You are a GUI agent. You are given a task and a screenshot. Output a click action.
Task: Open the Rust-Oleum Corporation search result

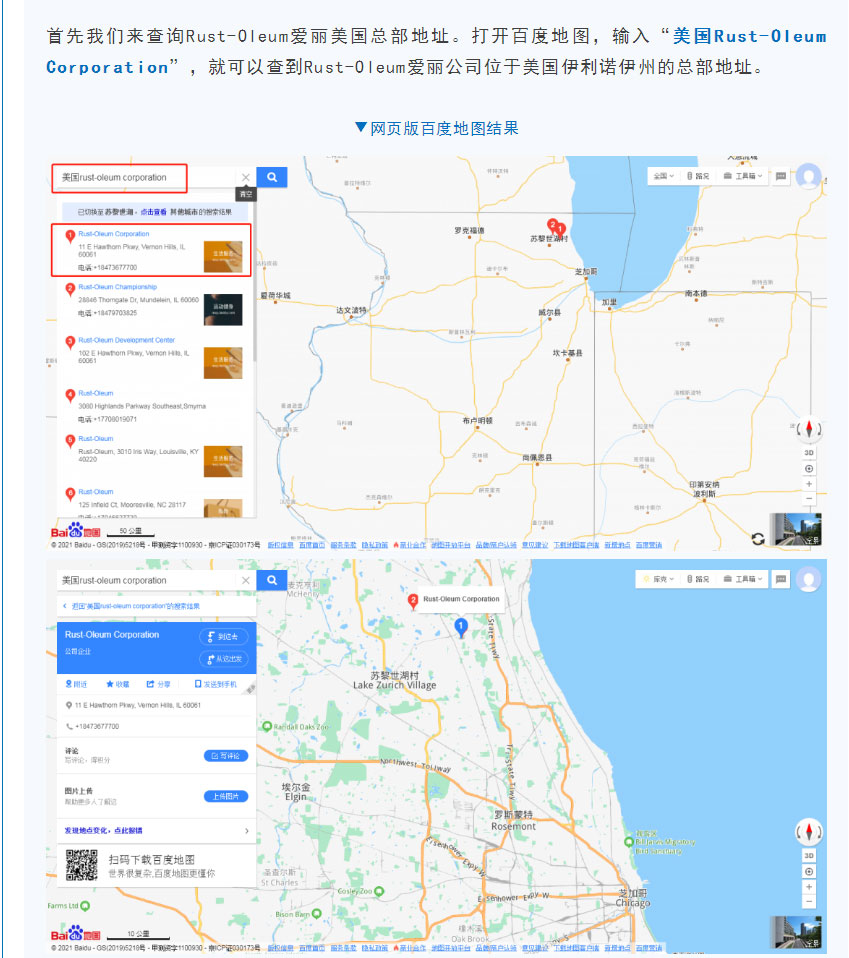pos(114,233)
